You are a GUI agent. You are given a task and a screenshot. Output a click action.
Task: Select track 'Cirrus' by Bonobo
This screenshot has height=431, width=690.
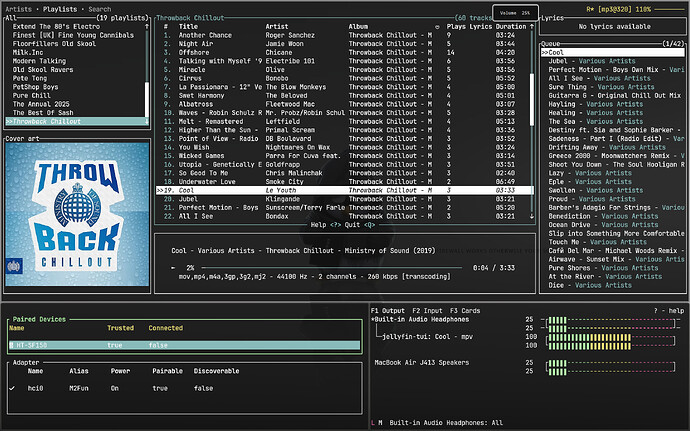pos(345,78)
